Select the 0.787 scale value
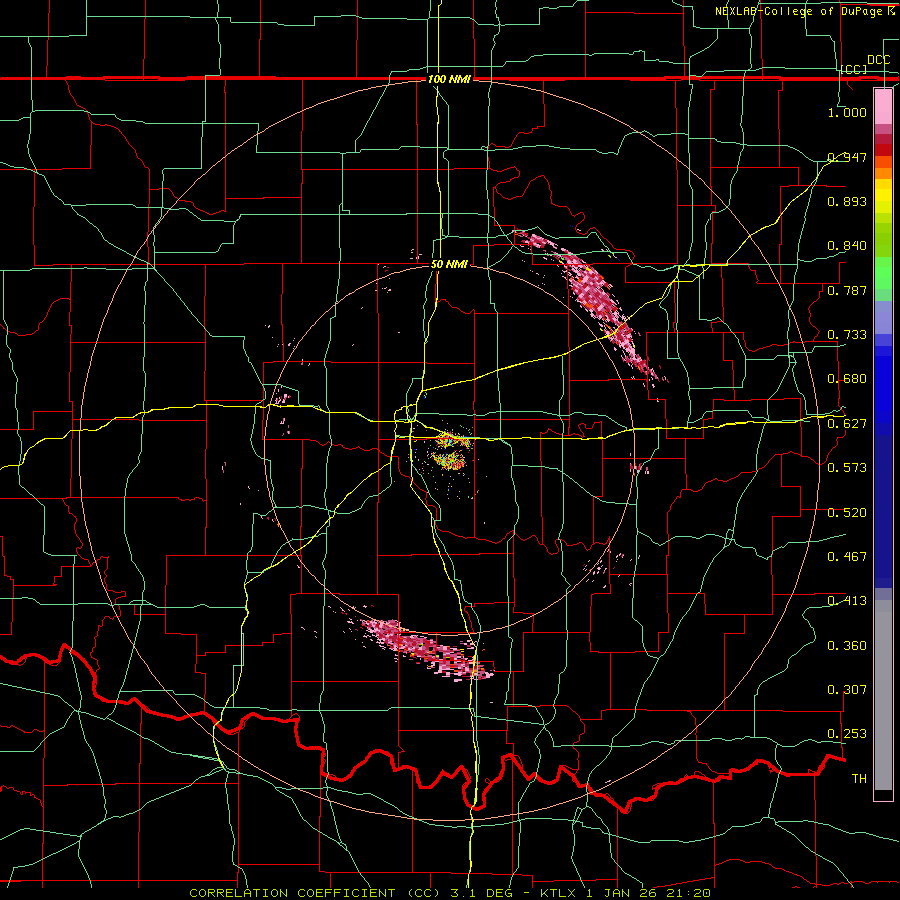Screen dimensions: 900x900 [847, 290]
